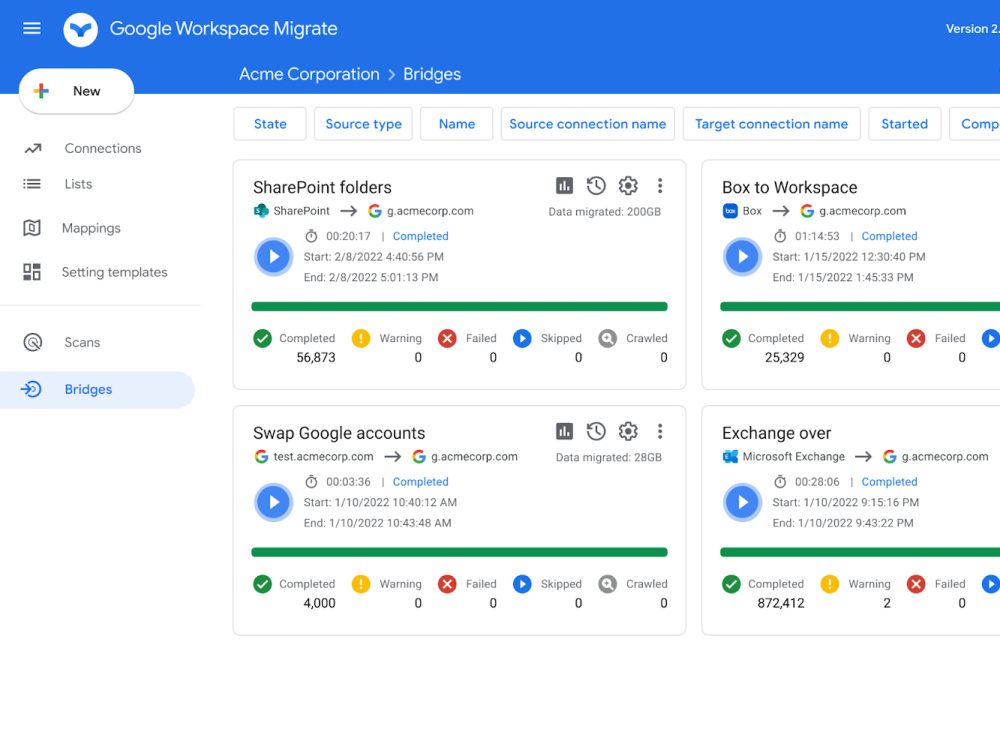Click the Box source icon
The height and width of the screenshot is (750, 1000).
730,210
